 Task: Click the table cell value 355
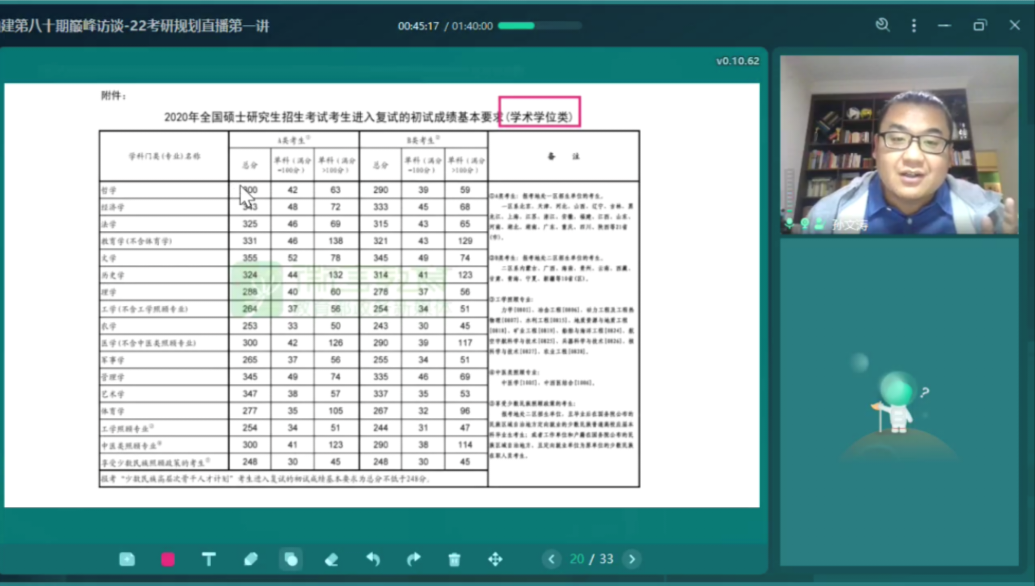(x=250, y=258)
